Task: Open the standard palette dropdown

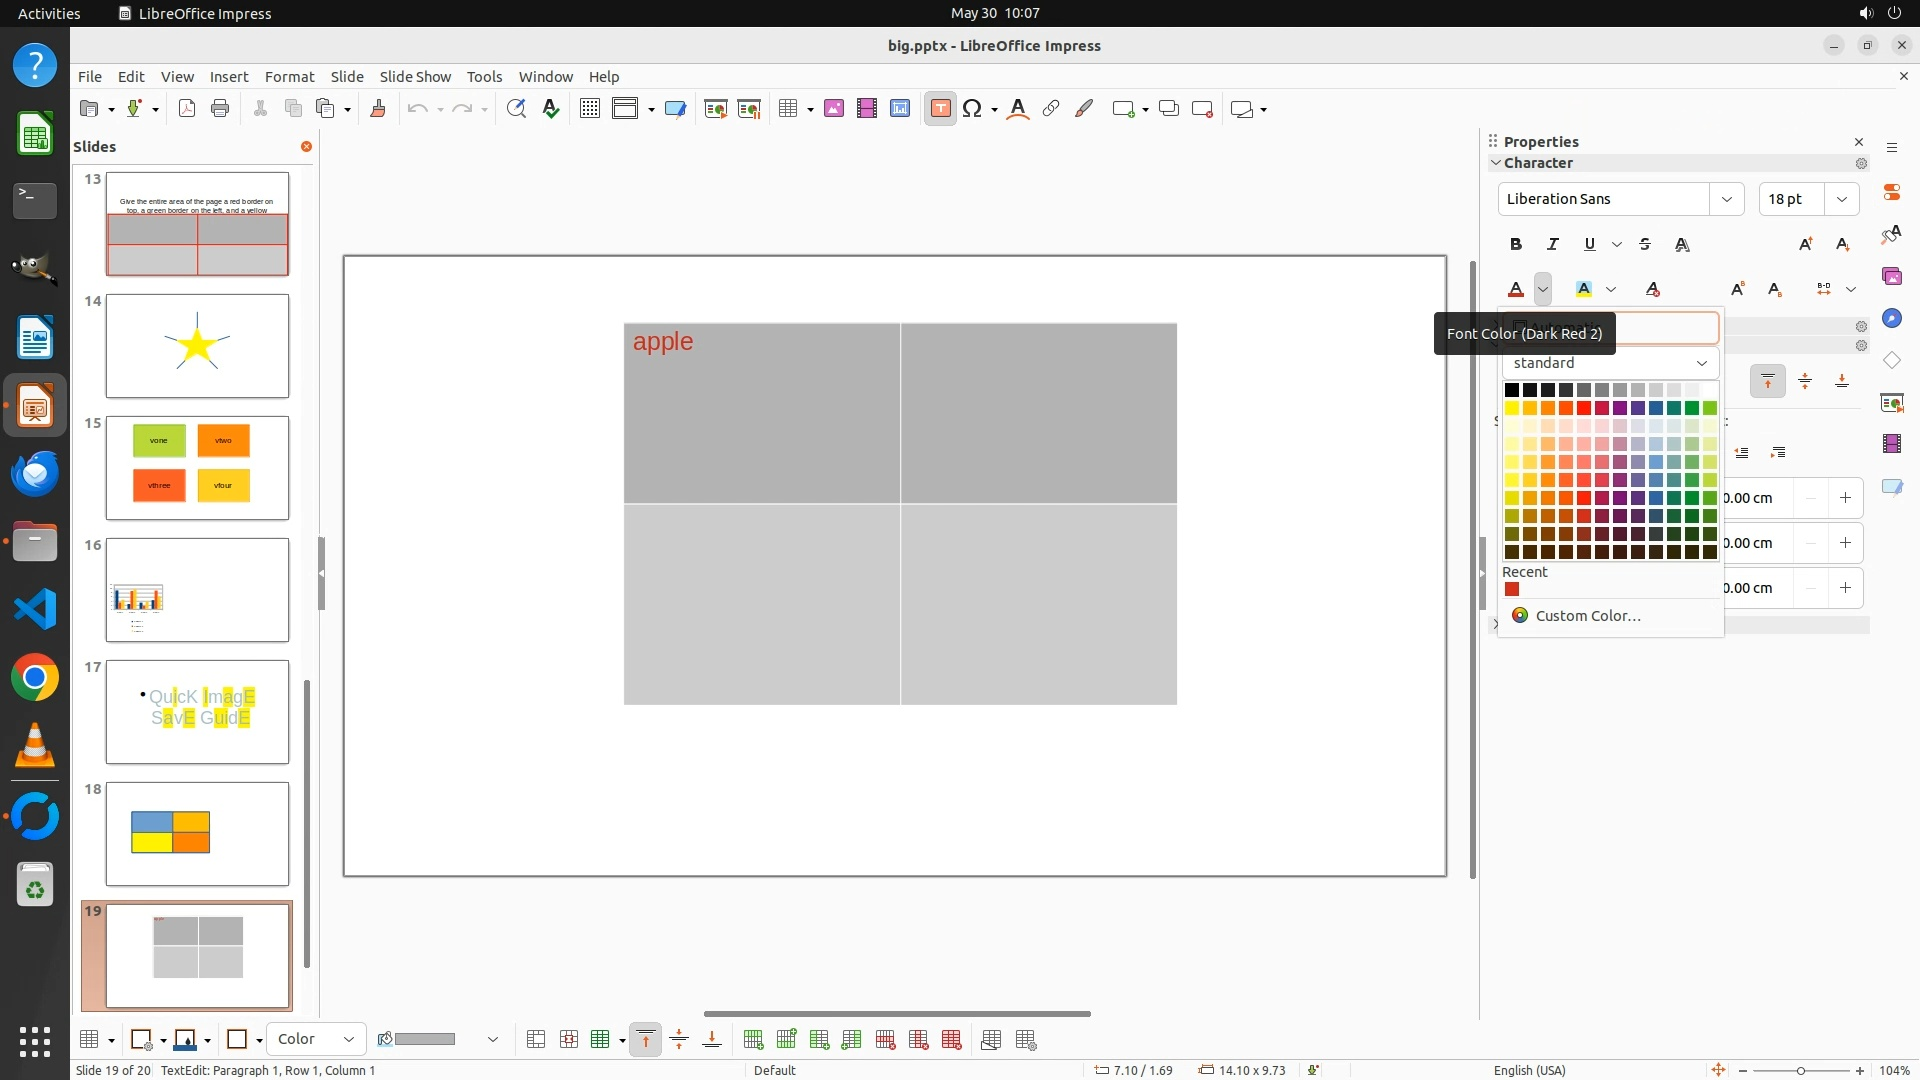Action: click(x=1609, y=363)
